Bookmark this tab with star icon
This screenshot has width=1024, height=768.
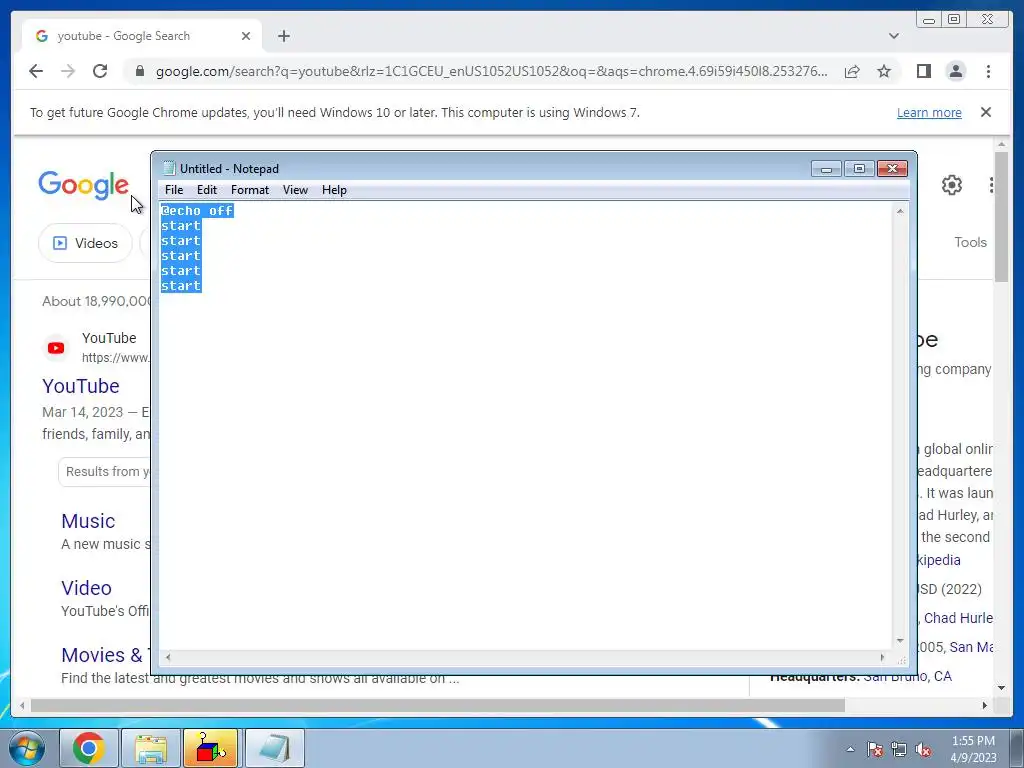click(884, 71)
